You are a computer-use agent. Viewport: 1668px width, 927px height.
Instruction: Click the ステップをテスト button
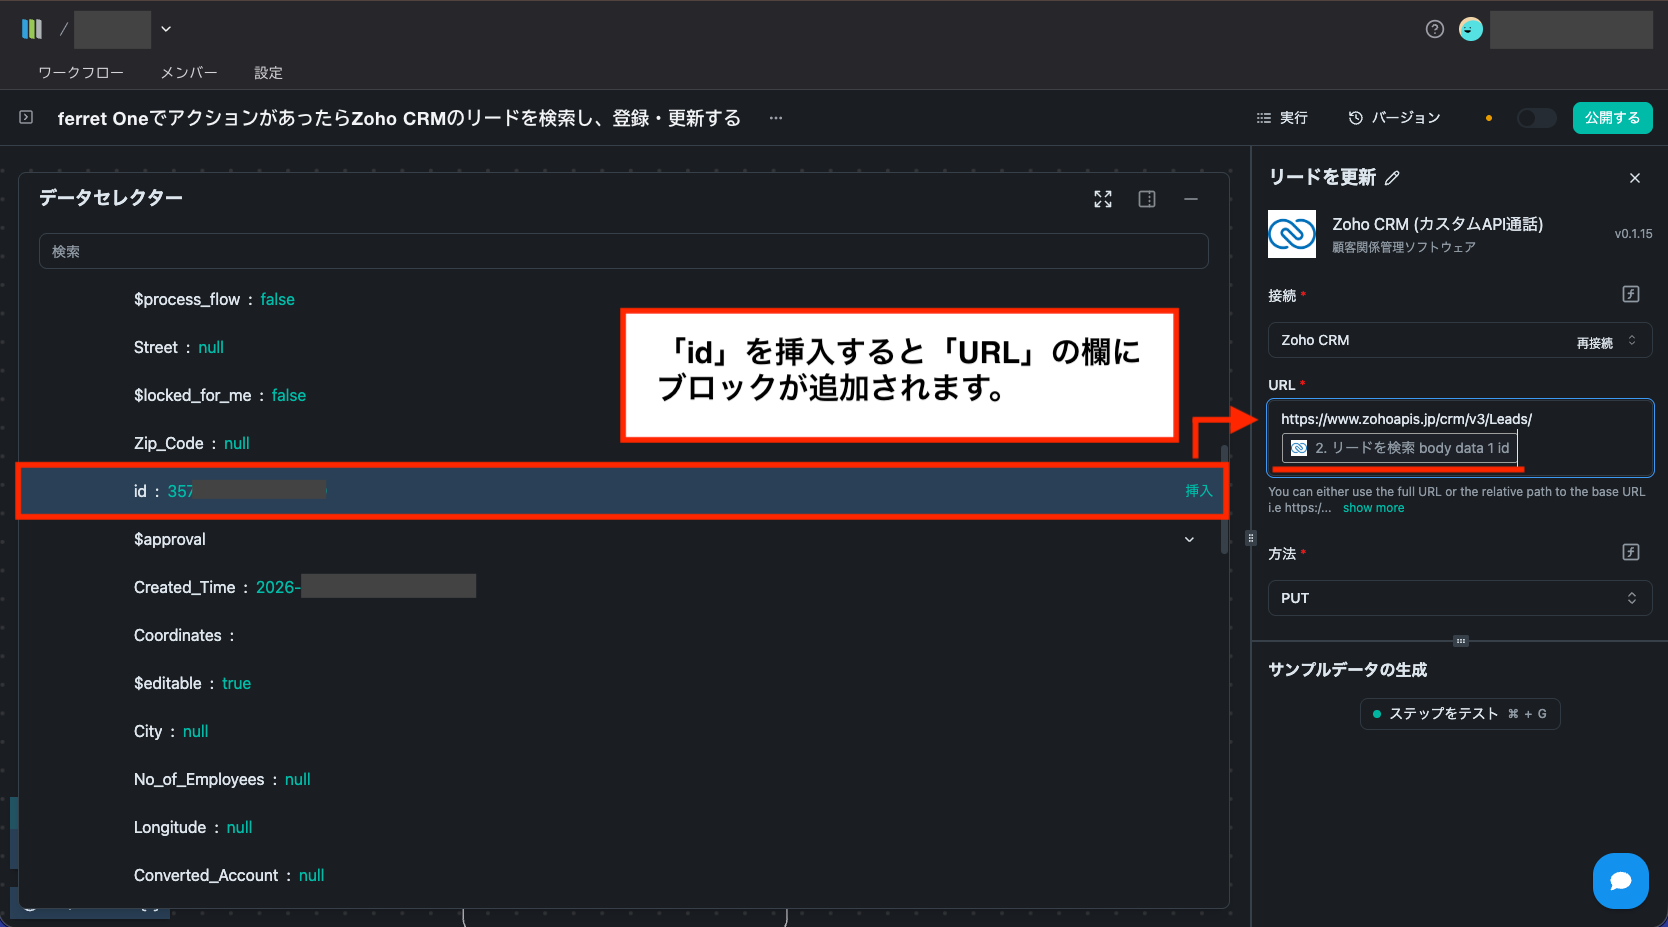click(1460, 714)
